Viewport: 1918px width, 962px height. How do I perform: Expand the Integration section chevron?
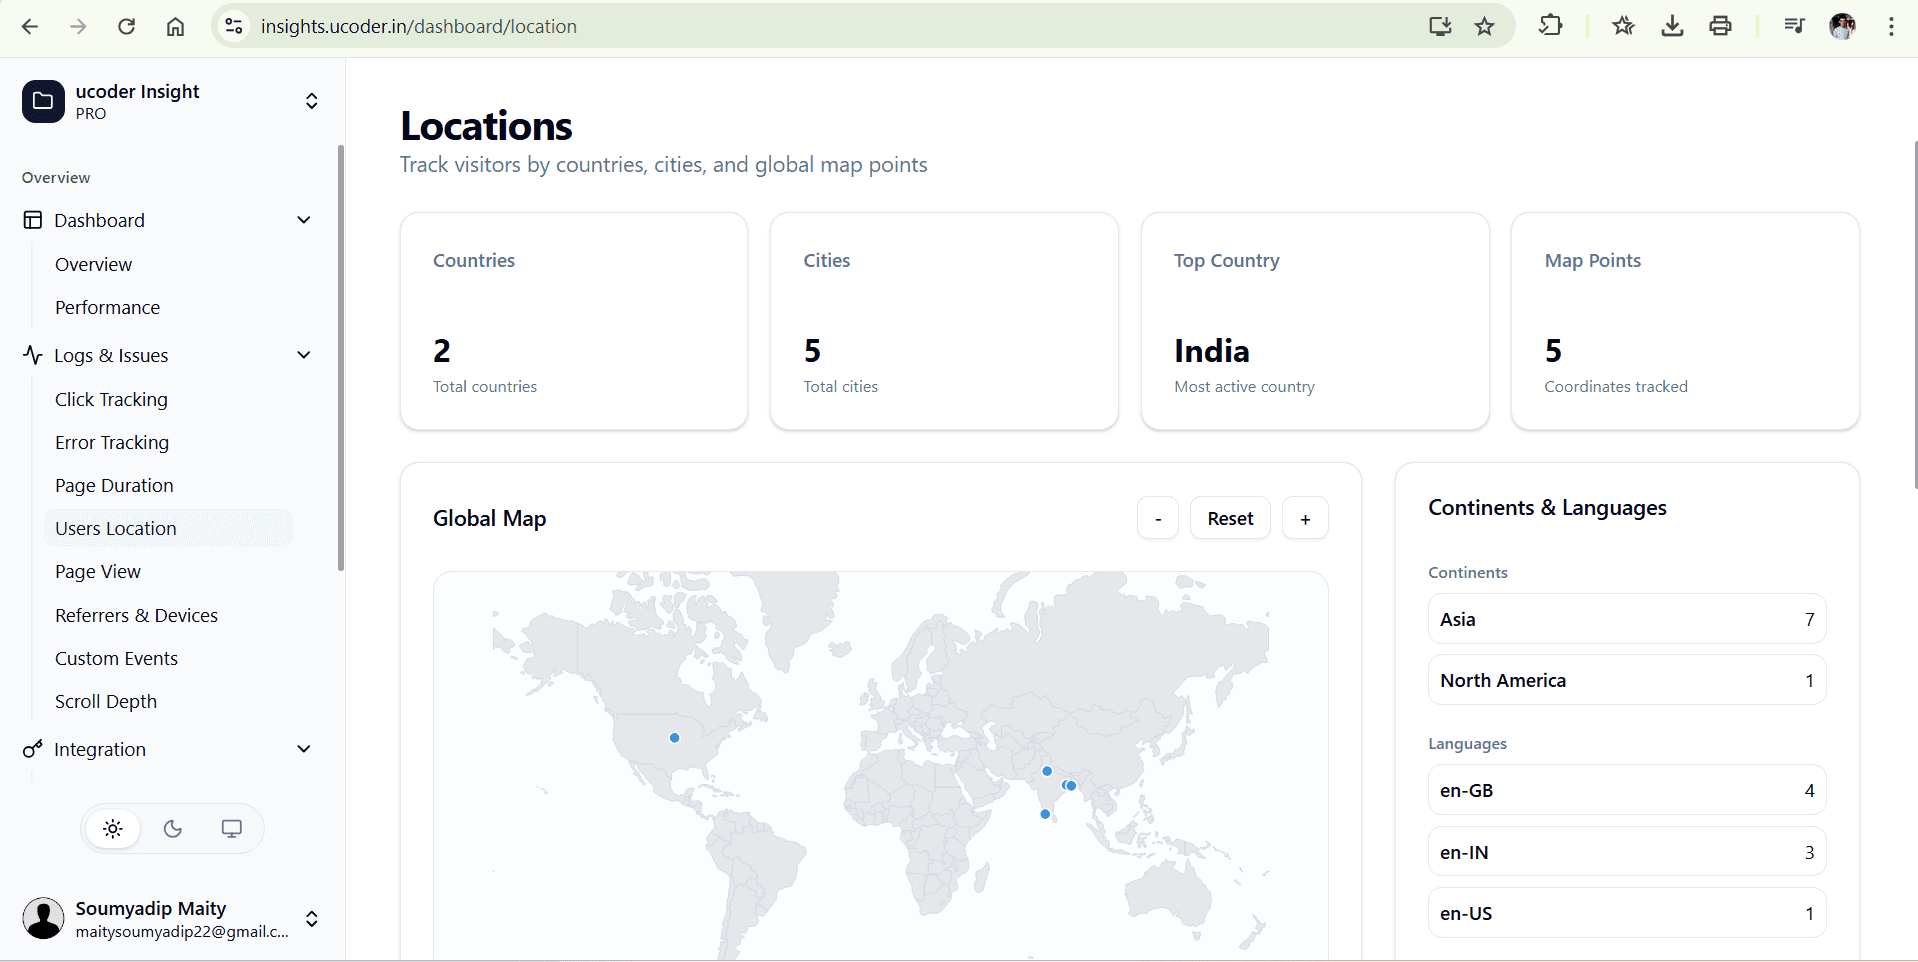(304, 749)
